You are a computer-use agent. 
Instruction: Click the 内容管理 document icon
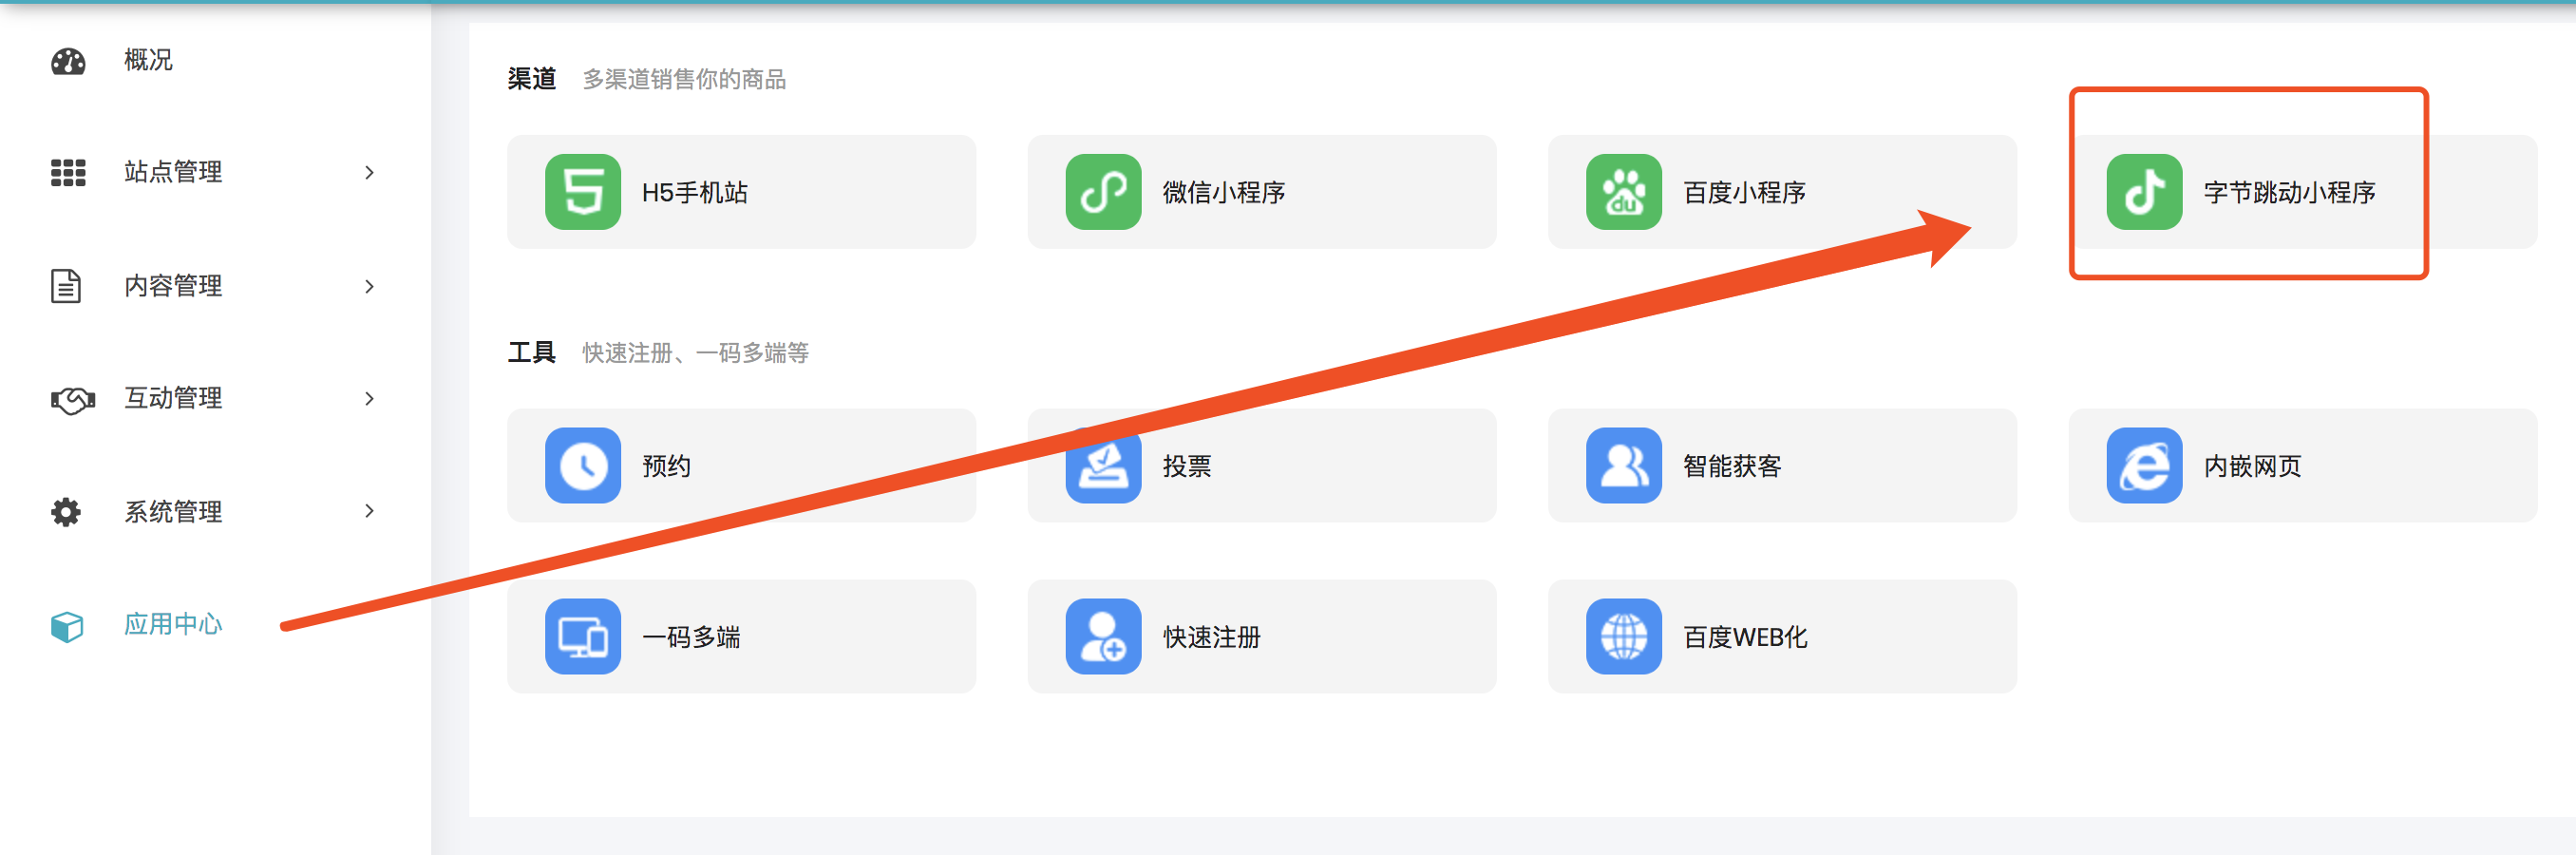click(66, 286)
